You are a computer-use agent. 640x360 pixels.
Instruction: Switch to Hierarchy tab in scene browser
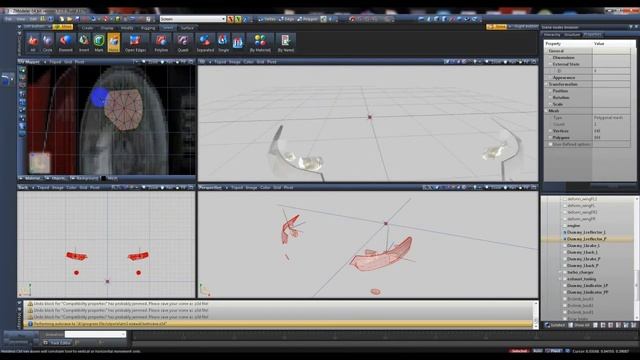552,35
